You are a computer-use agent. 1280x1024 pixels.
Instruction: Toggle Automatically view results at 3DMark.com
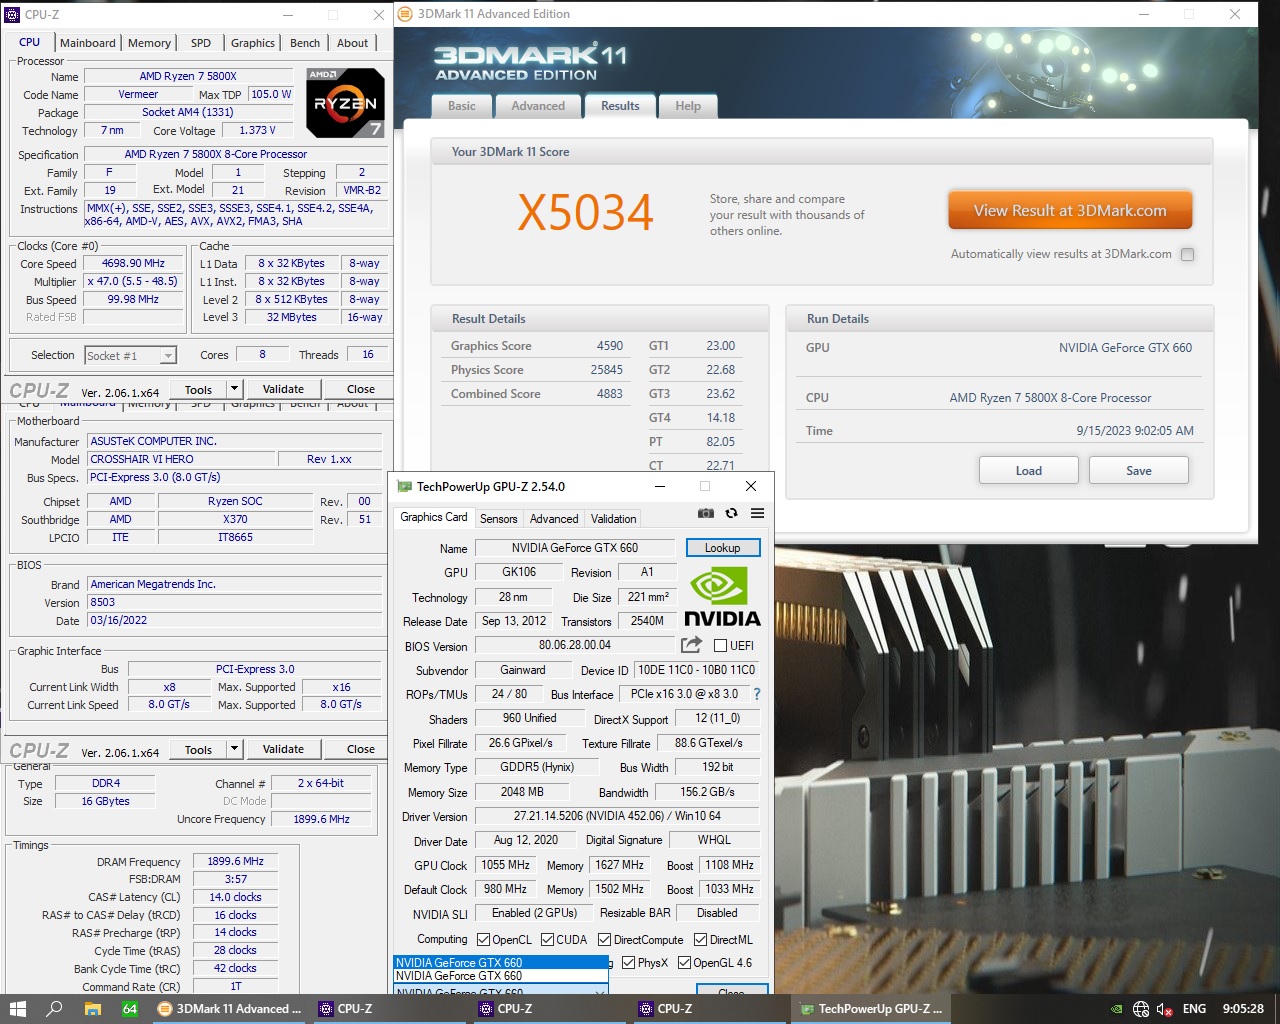pos(1187,254)
